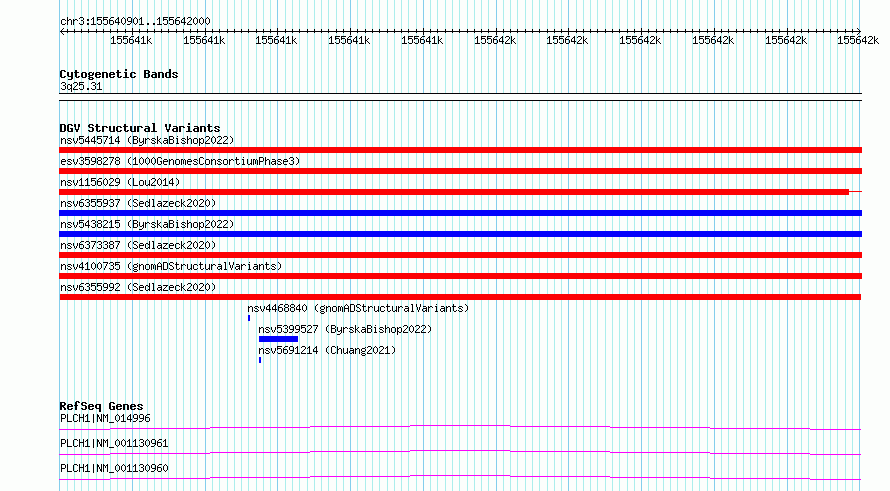The image size is (890, 491).
Task: Click the red bar under esv3598278
Action: pyautogui.click(x=460, y=171)
